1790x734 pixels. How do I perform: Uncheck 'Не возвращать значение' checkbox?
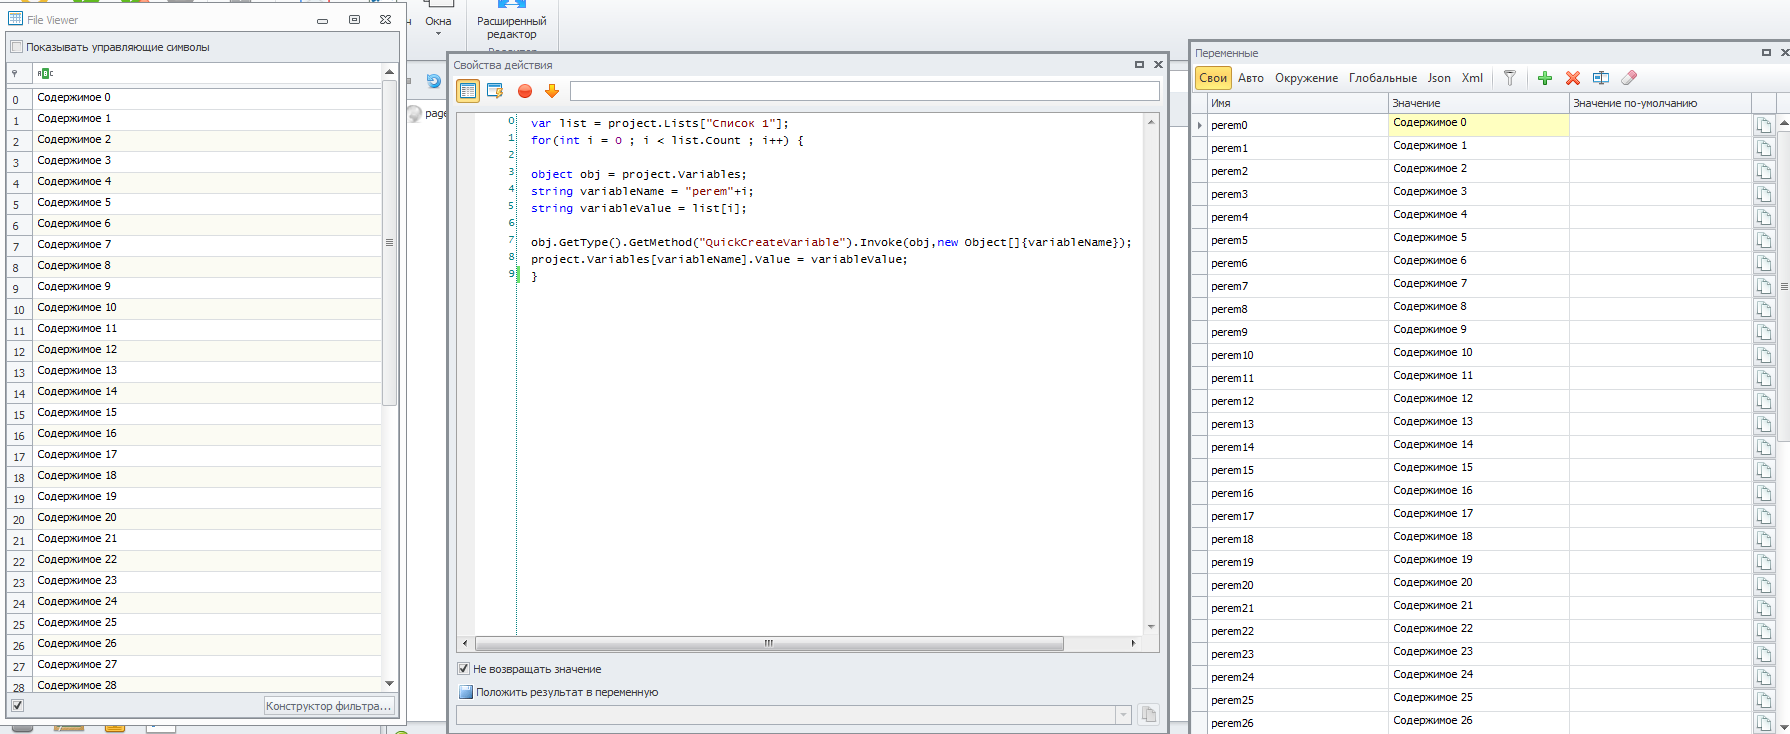click(x=463, y=669)
